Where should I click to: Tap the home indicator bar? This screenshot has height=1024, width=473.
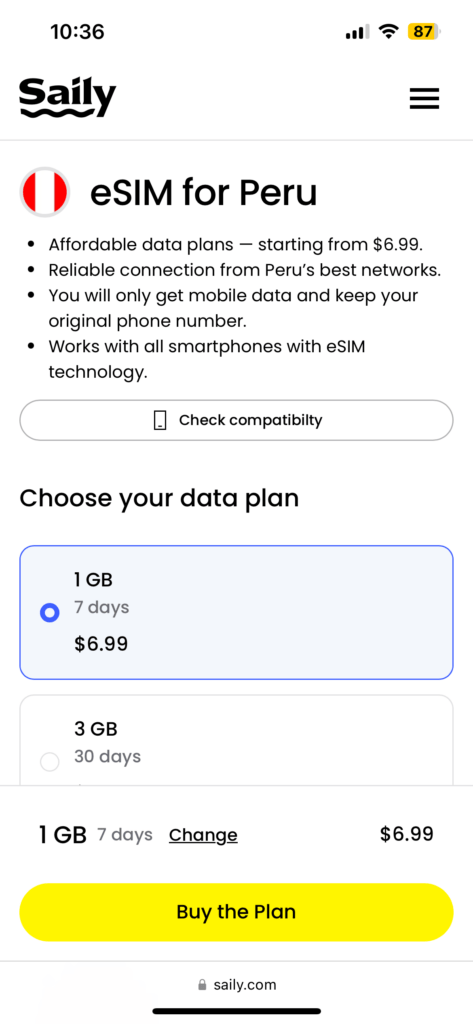click(x=236, y=1011)
